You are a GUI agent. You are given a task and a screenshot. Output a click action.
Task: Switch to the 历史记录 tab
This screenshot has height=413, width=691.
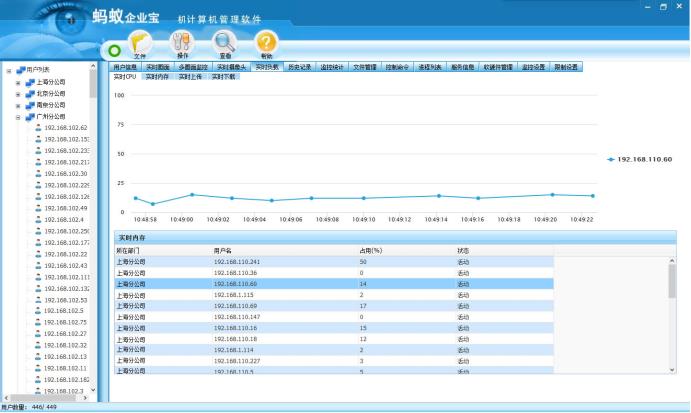pyautogui.click(x=299, y=67)
